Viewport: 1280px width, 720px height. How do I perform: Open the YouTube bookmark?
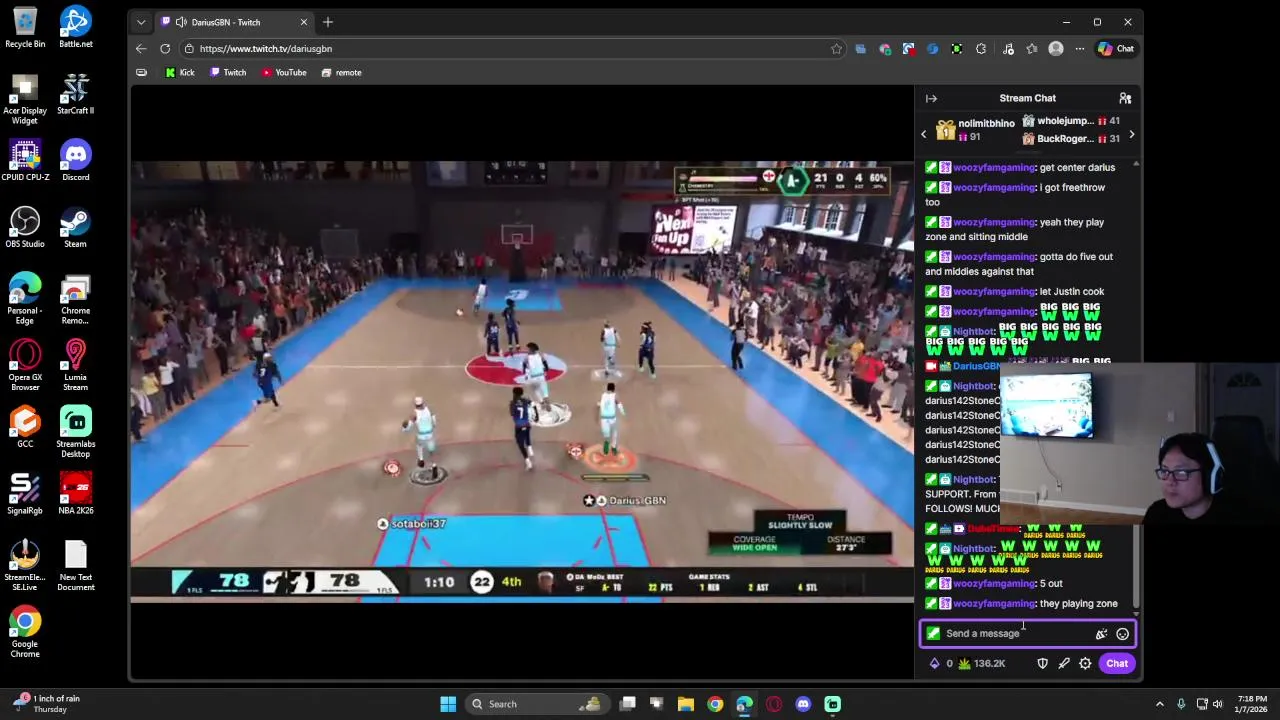pos(284,72)
